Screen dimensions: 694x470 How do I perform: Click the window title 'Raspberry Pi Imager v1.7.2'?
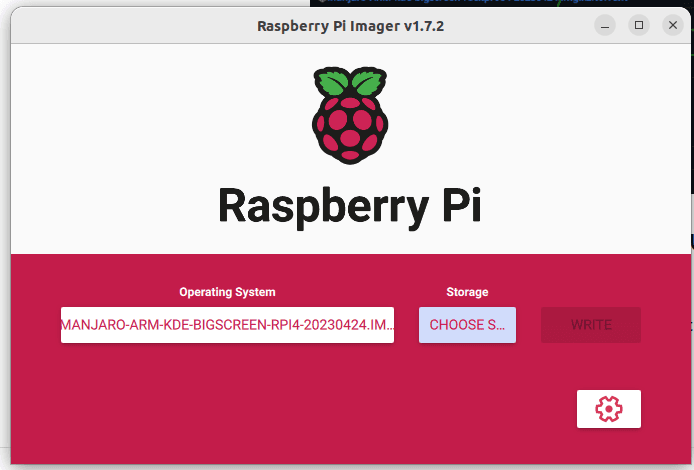pyautogui.click(x=351, y=26)
